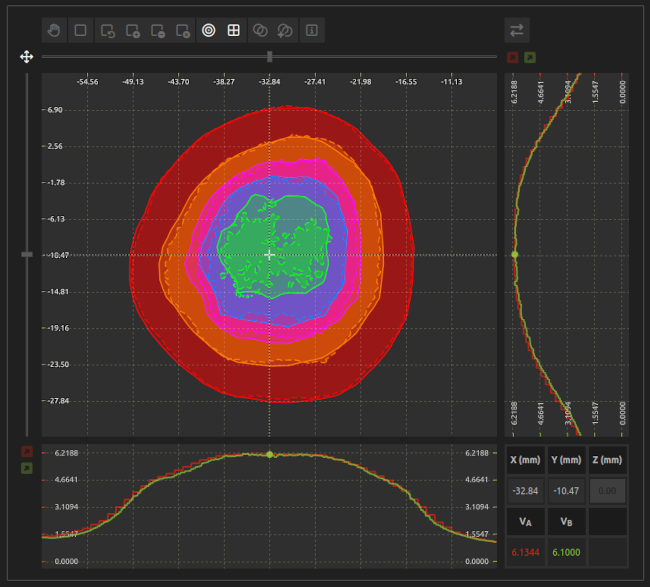Click the -21.98 x-axis label
The height and width of the screenshot is (587, 650).
(361, 82)
